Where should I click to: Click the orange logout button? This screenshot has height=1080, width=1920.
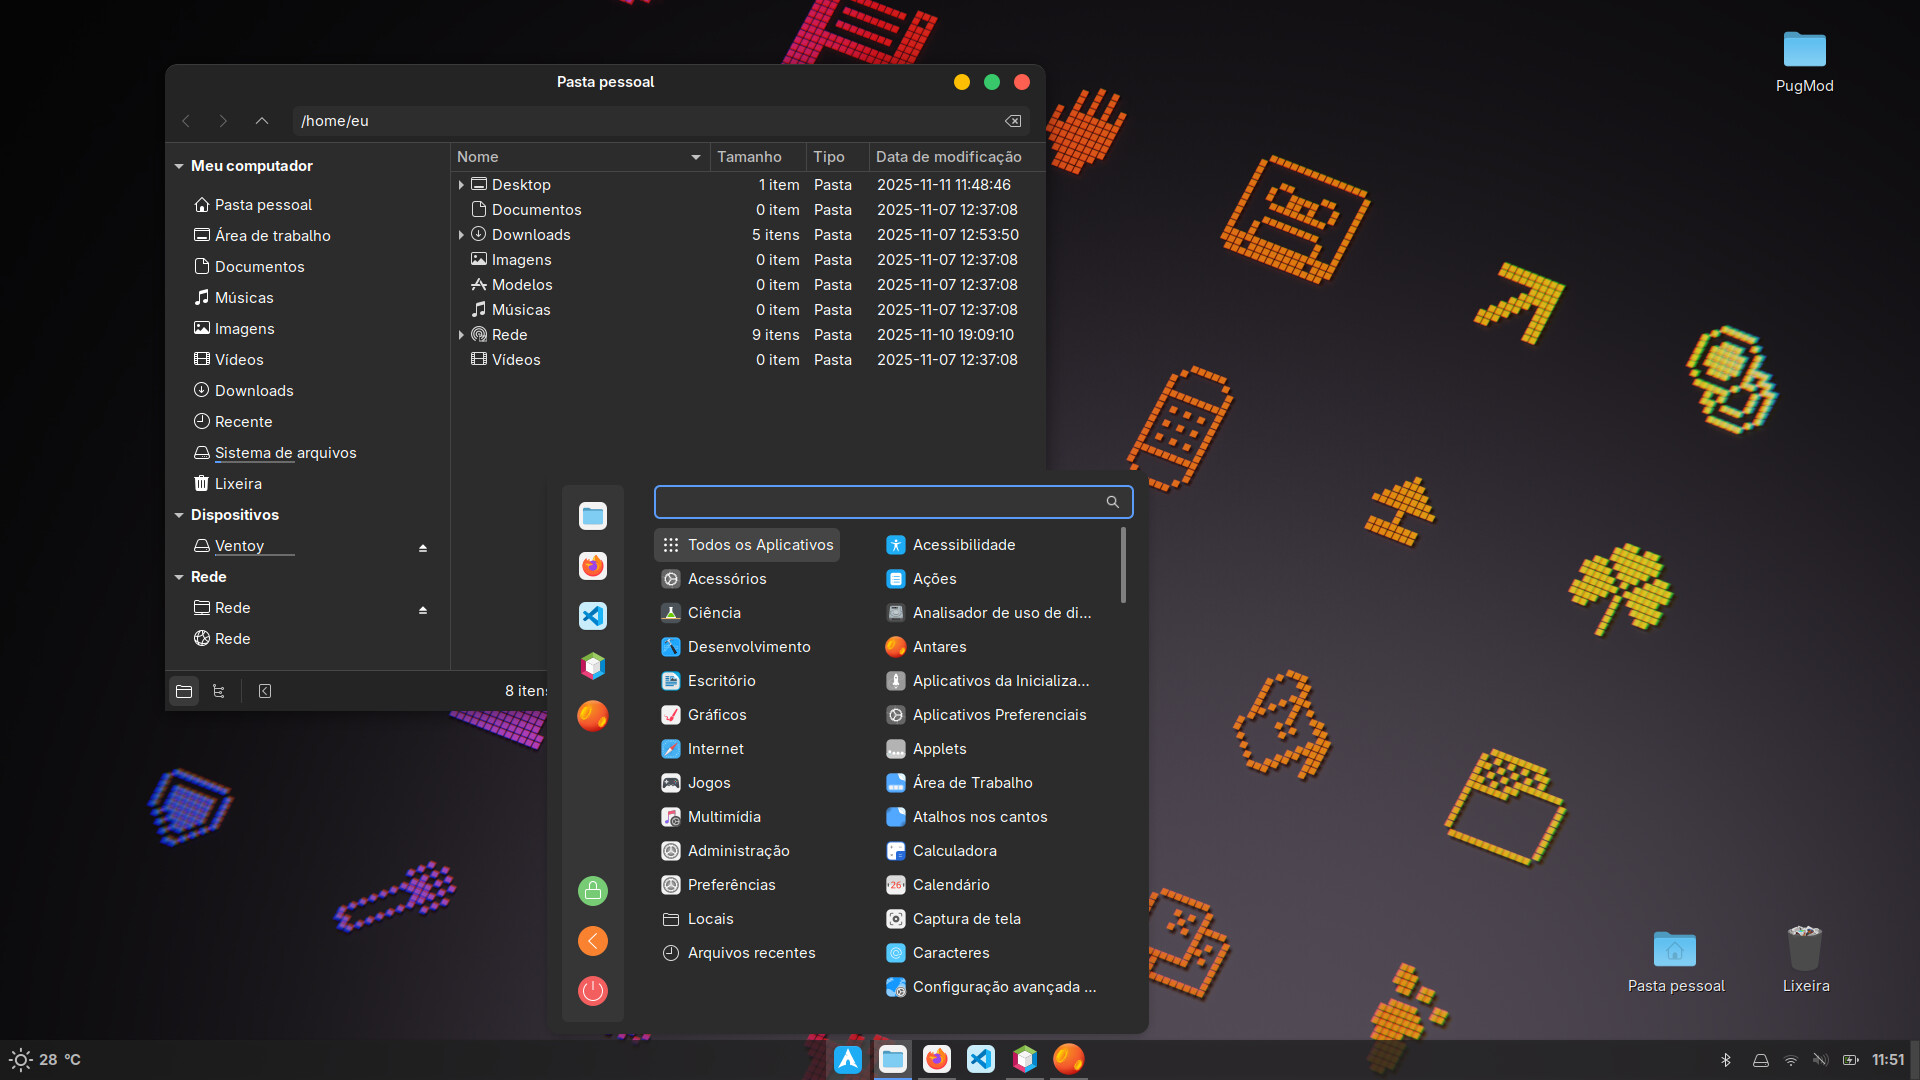(x=593, y=940)
